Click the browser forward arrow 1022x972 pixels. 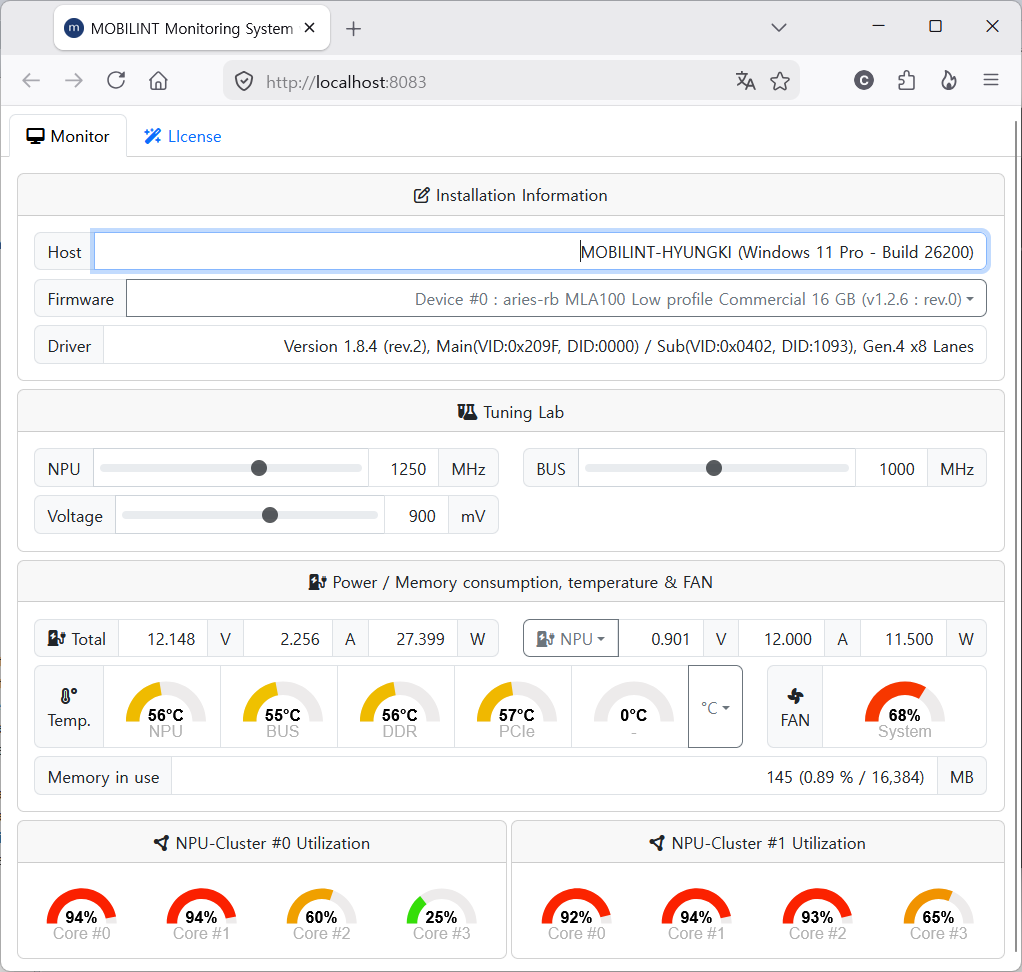(74, 80)
